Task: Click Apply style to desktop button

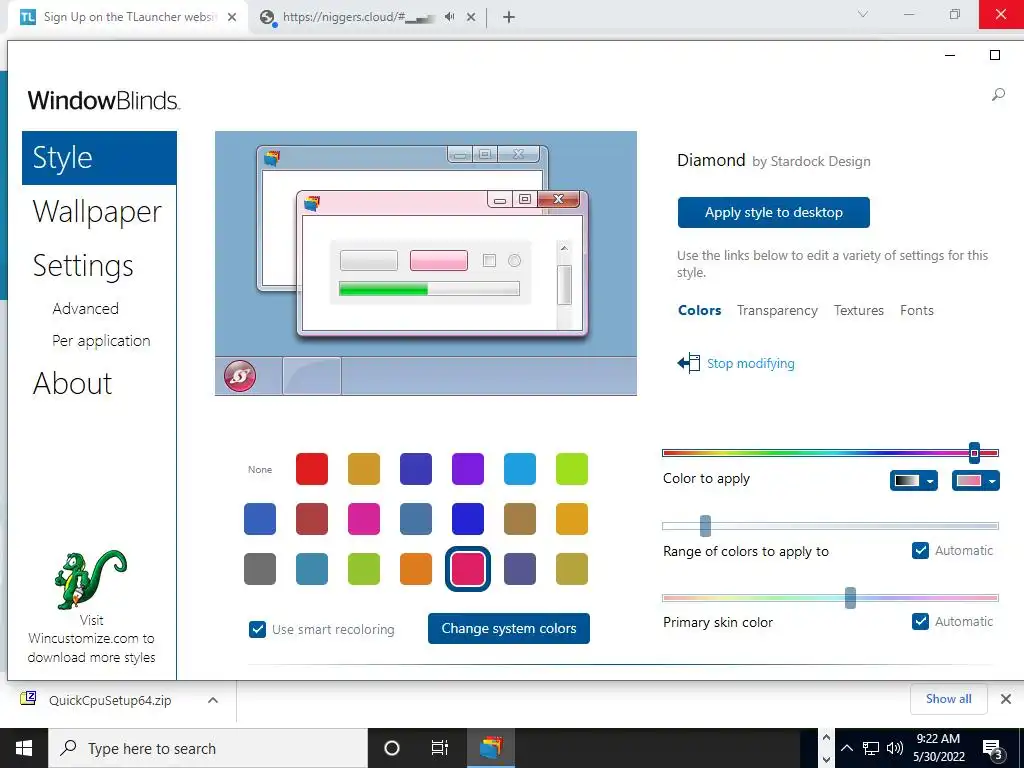Action: tap(774, 212)
